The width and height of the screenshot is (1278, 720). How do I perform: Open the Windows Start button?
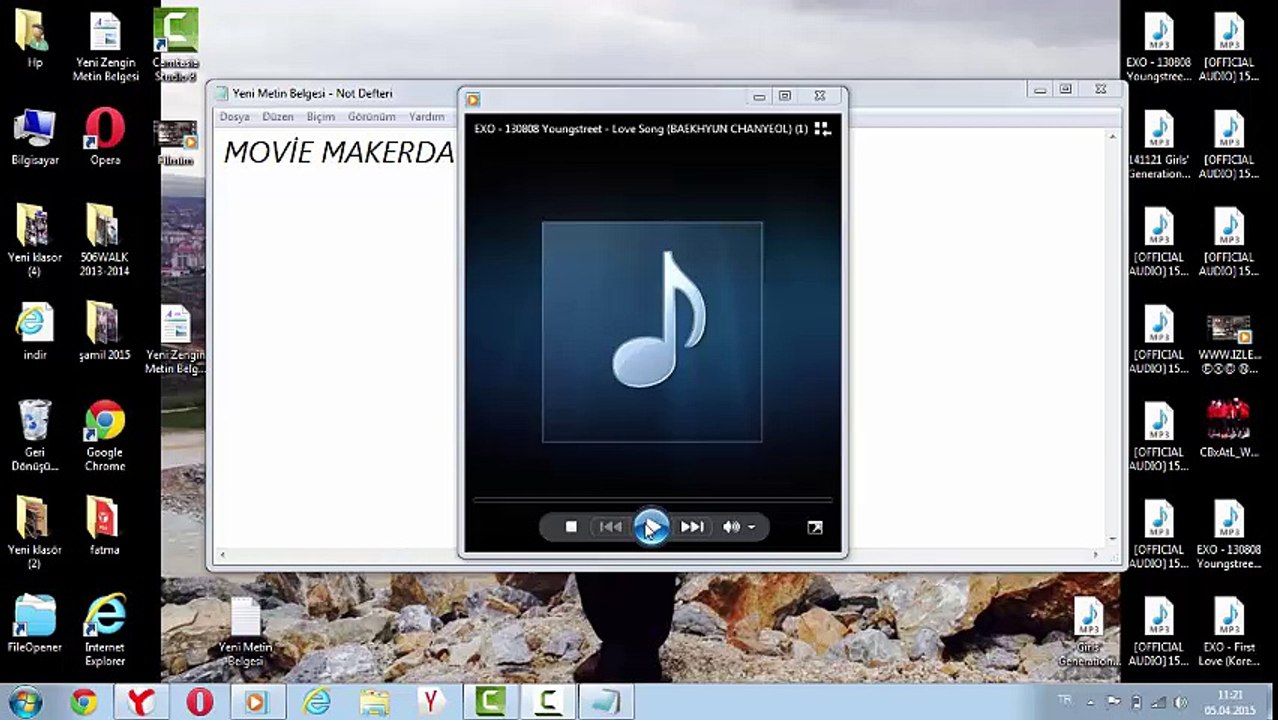coord(23,702)
